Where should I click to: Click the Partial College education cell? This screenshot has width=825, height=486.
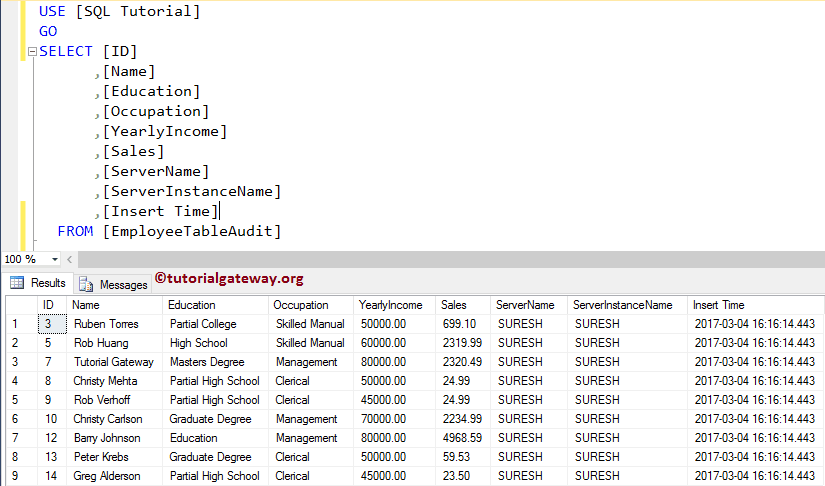215,324
